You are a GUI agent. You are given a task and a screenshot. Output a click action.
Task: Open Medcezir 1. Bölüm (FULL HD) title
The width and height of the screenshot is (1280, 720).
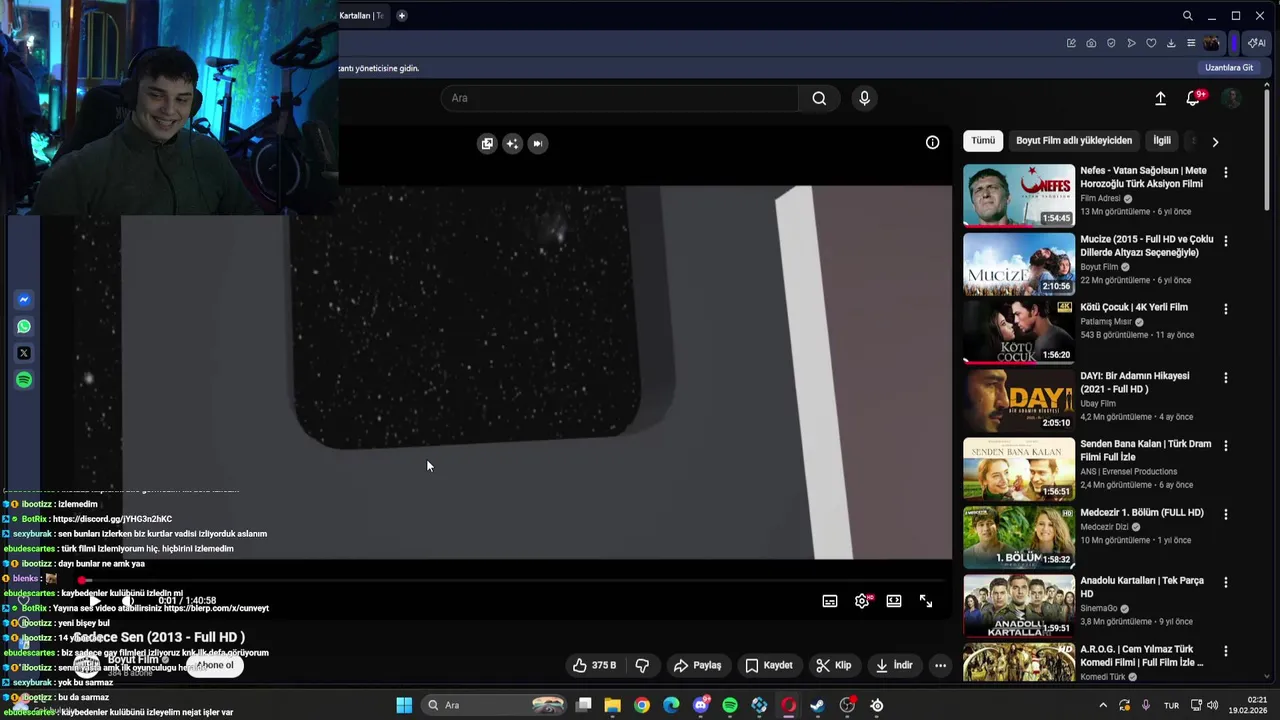[x=1142, y=512]
